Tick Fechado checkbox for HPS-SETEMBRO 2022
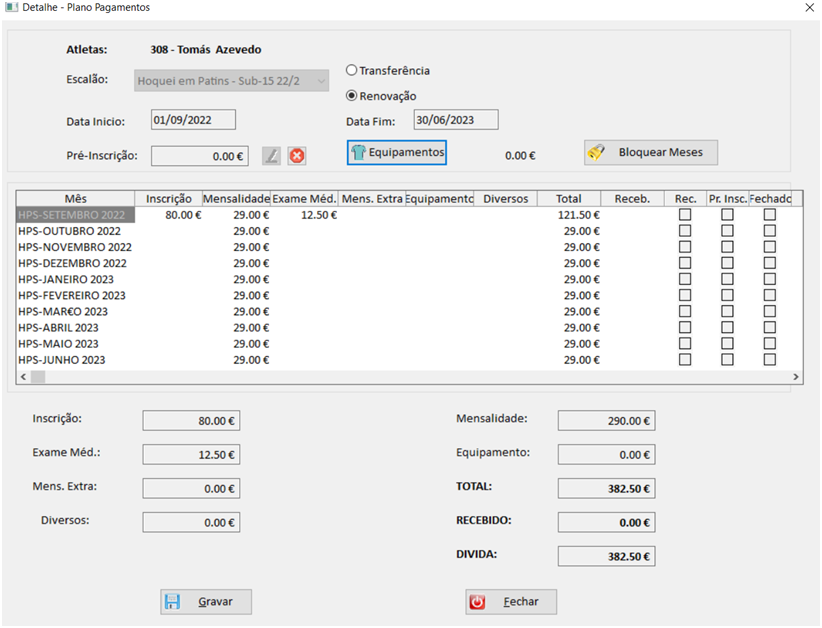 (x=770, y=214)
